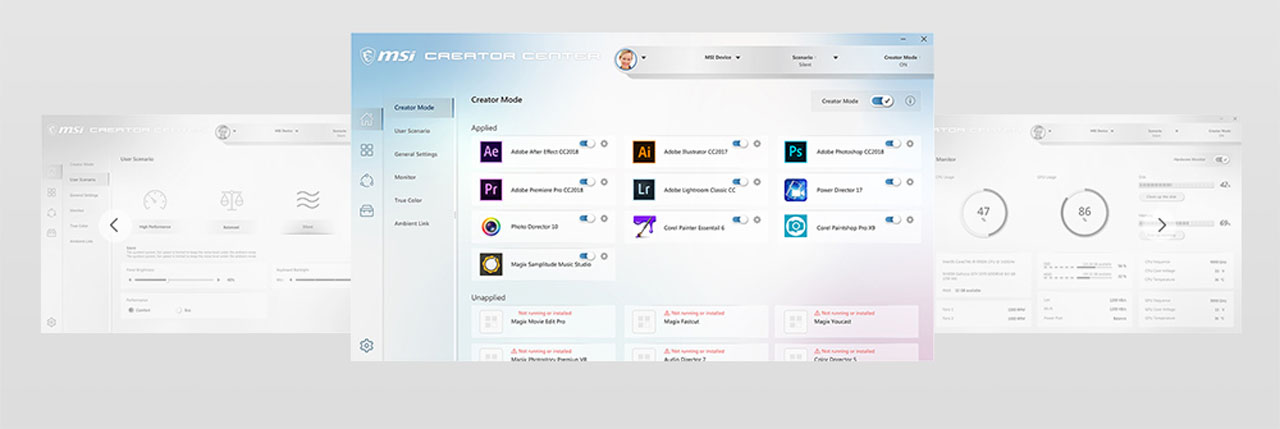Click the info icon beside Creator Mode toggle
Image resolution: width=1280 pixels, height=429 pixels.
(x=910, y=101)
